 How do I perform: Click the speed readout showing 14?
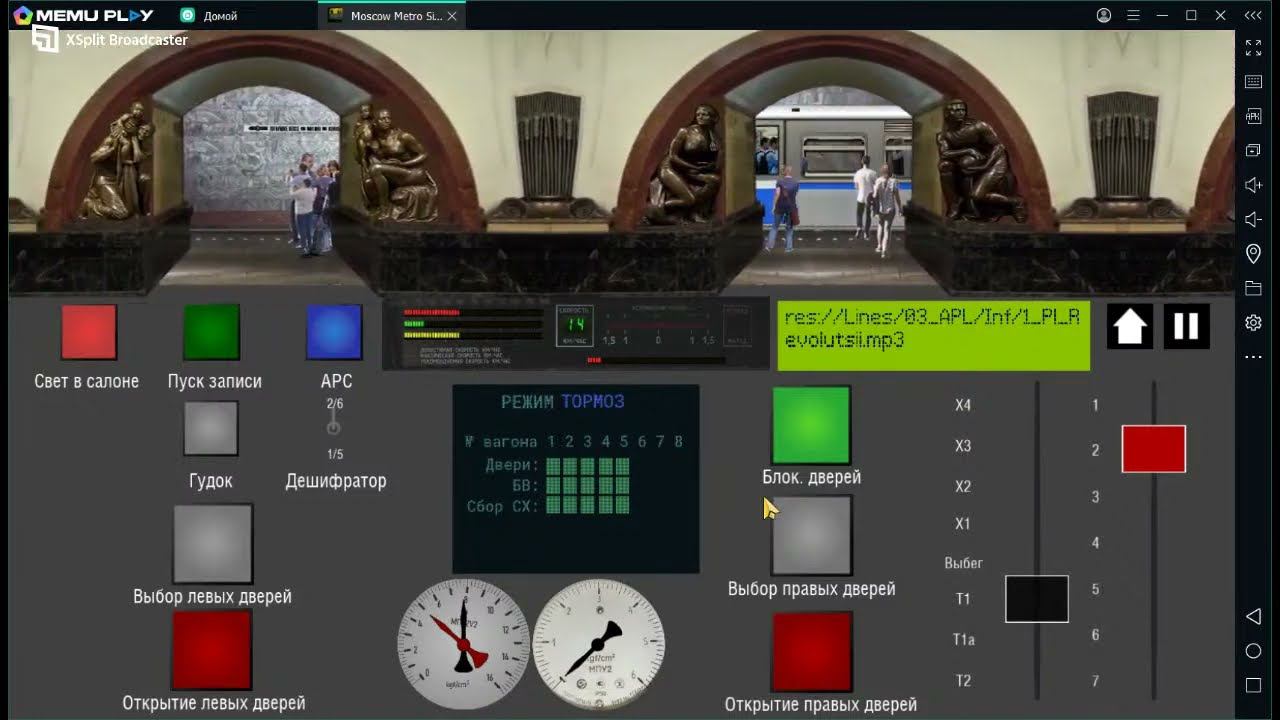tap(575, 325)
